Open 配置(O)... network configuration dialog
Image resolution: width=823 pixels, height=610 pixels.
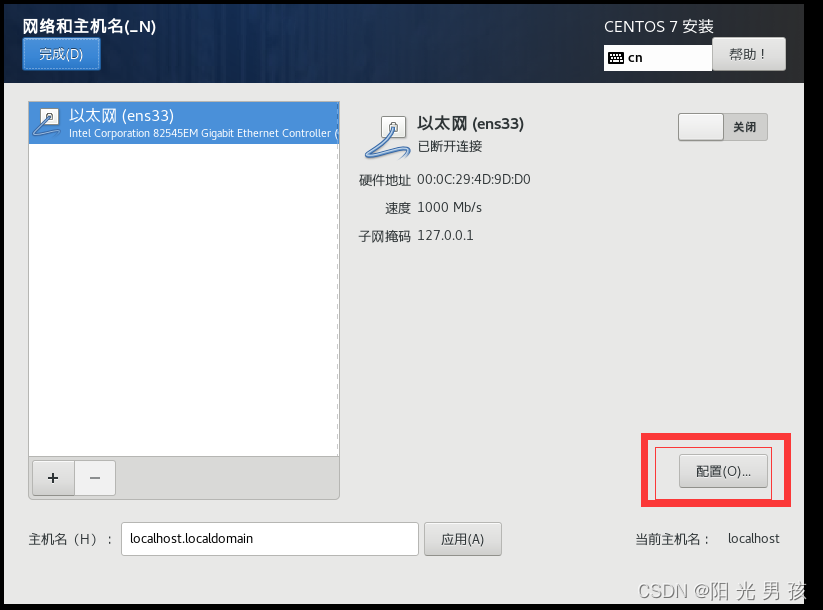point(723,471)
